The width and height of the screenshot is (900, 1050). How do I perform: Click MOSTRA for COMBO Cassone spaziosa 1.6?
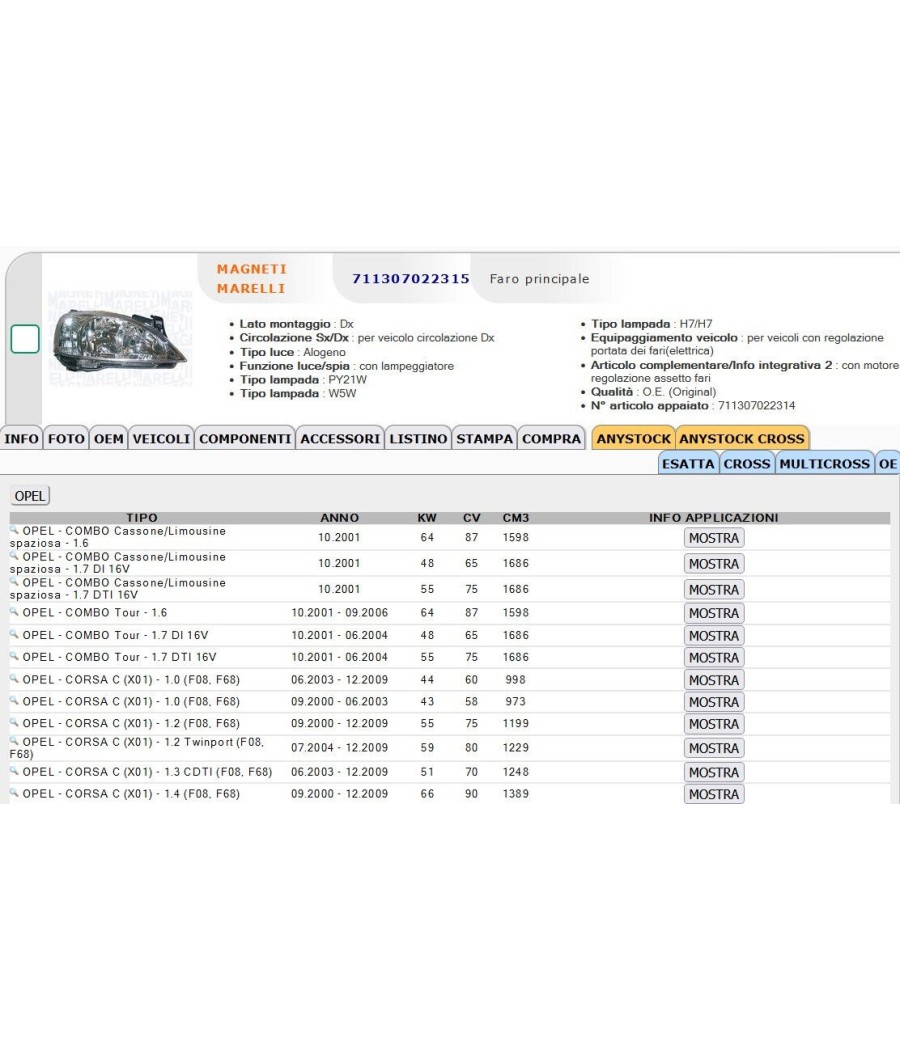[x=714, y=538]
